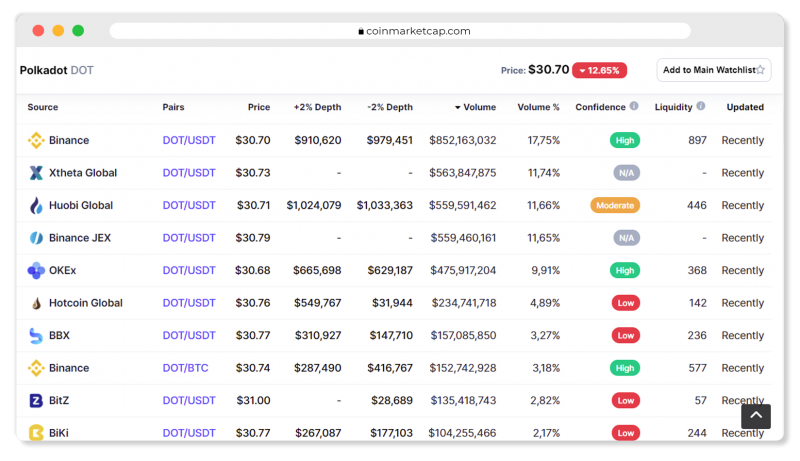Sort by Pairs column header
This screenshot has height=461, width=800.
click(x=173, y=107)
